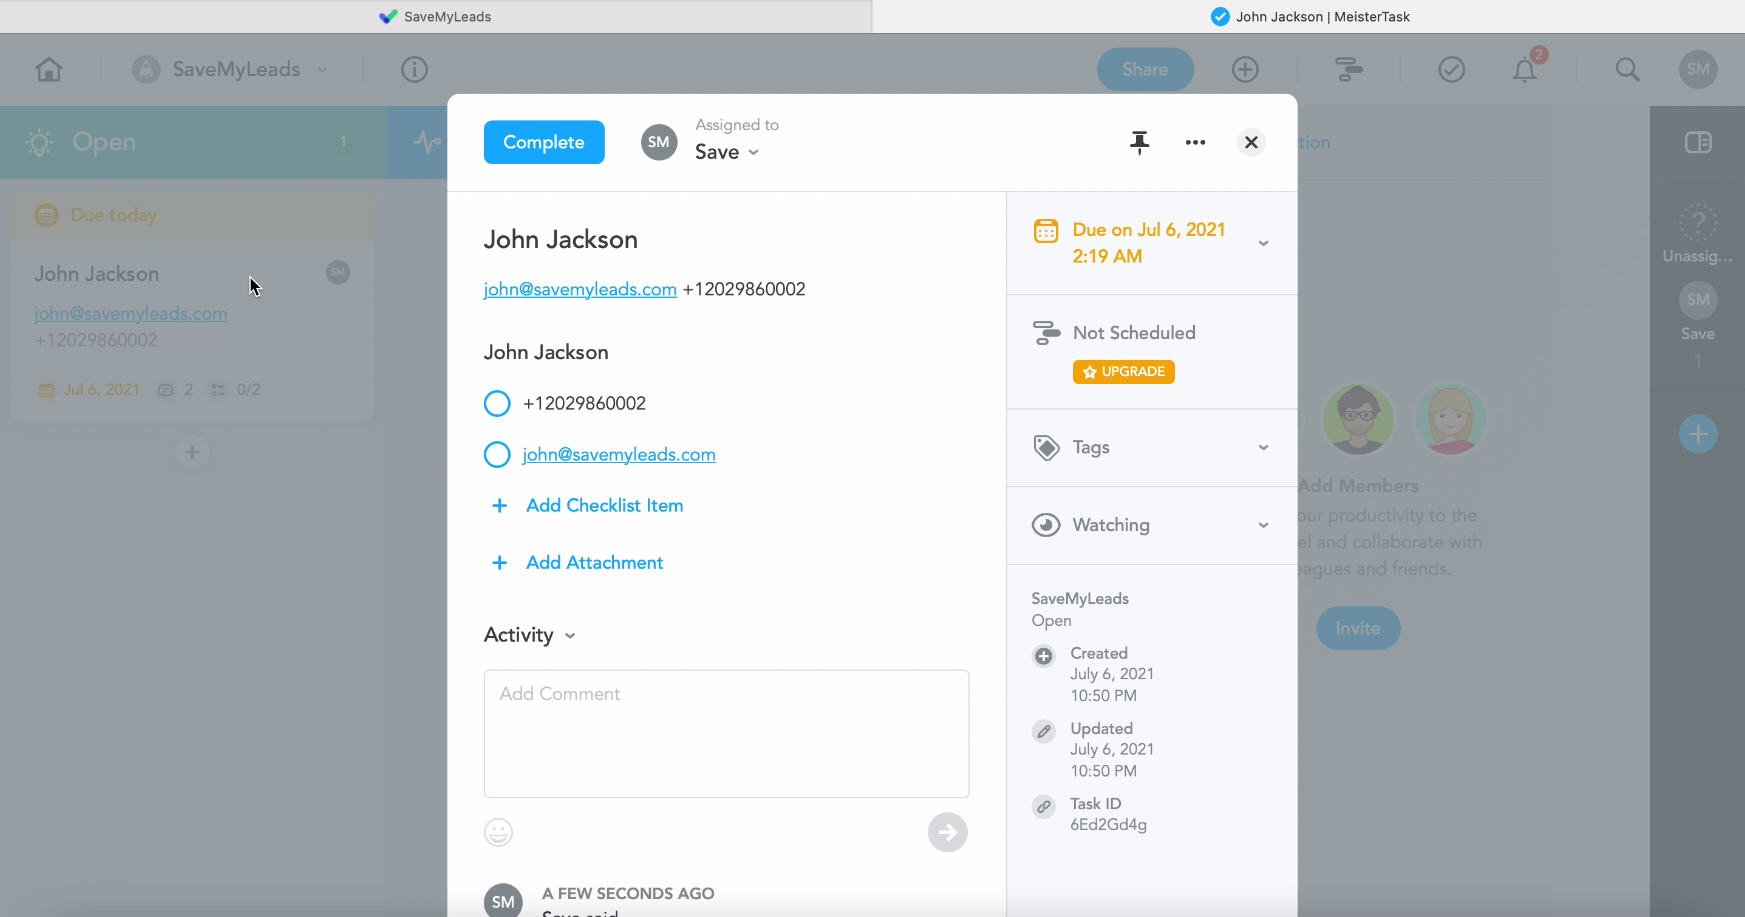The image size is (1745, 917).
Task: Check the +12029860002 checklist item
Action: point(497,403)
